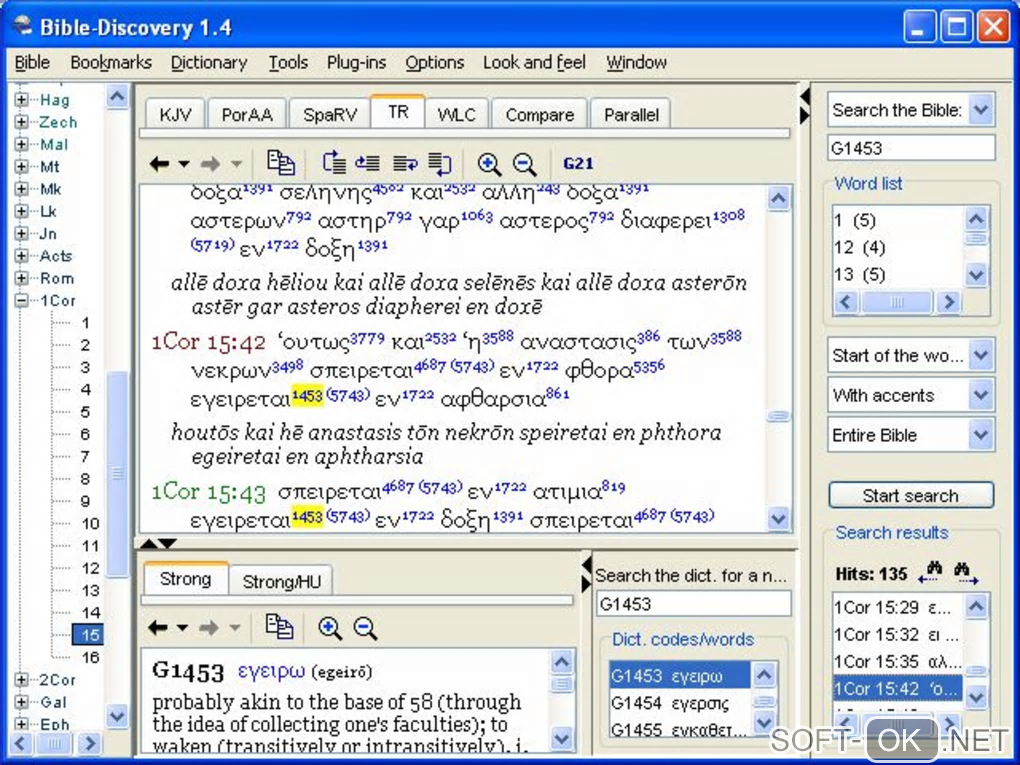The height and width of the screenshot is (765, 1020).
Task: Click the third verse layout icon
Action: [405, 163]
